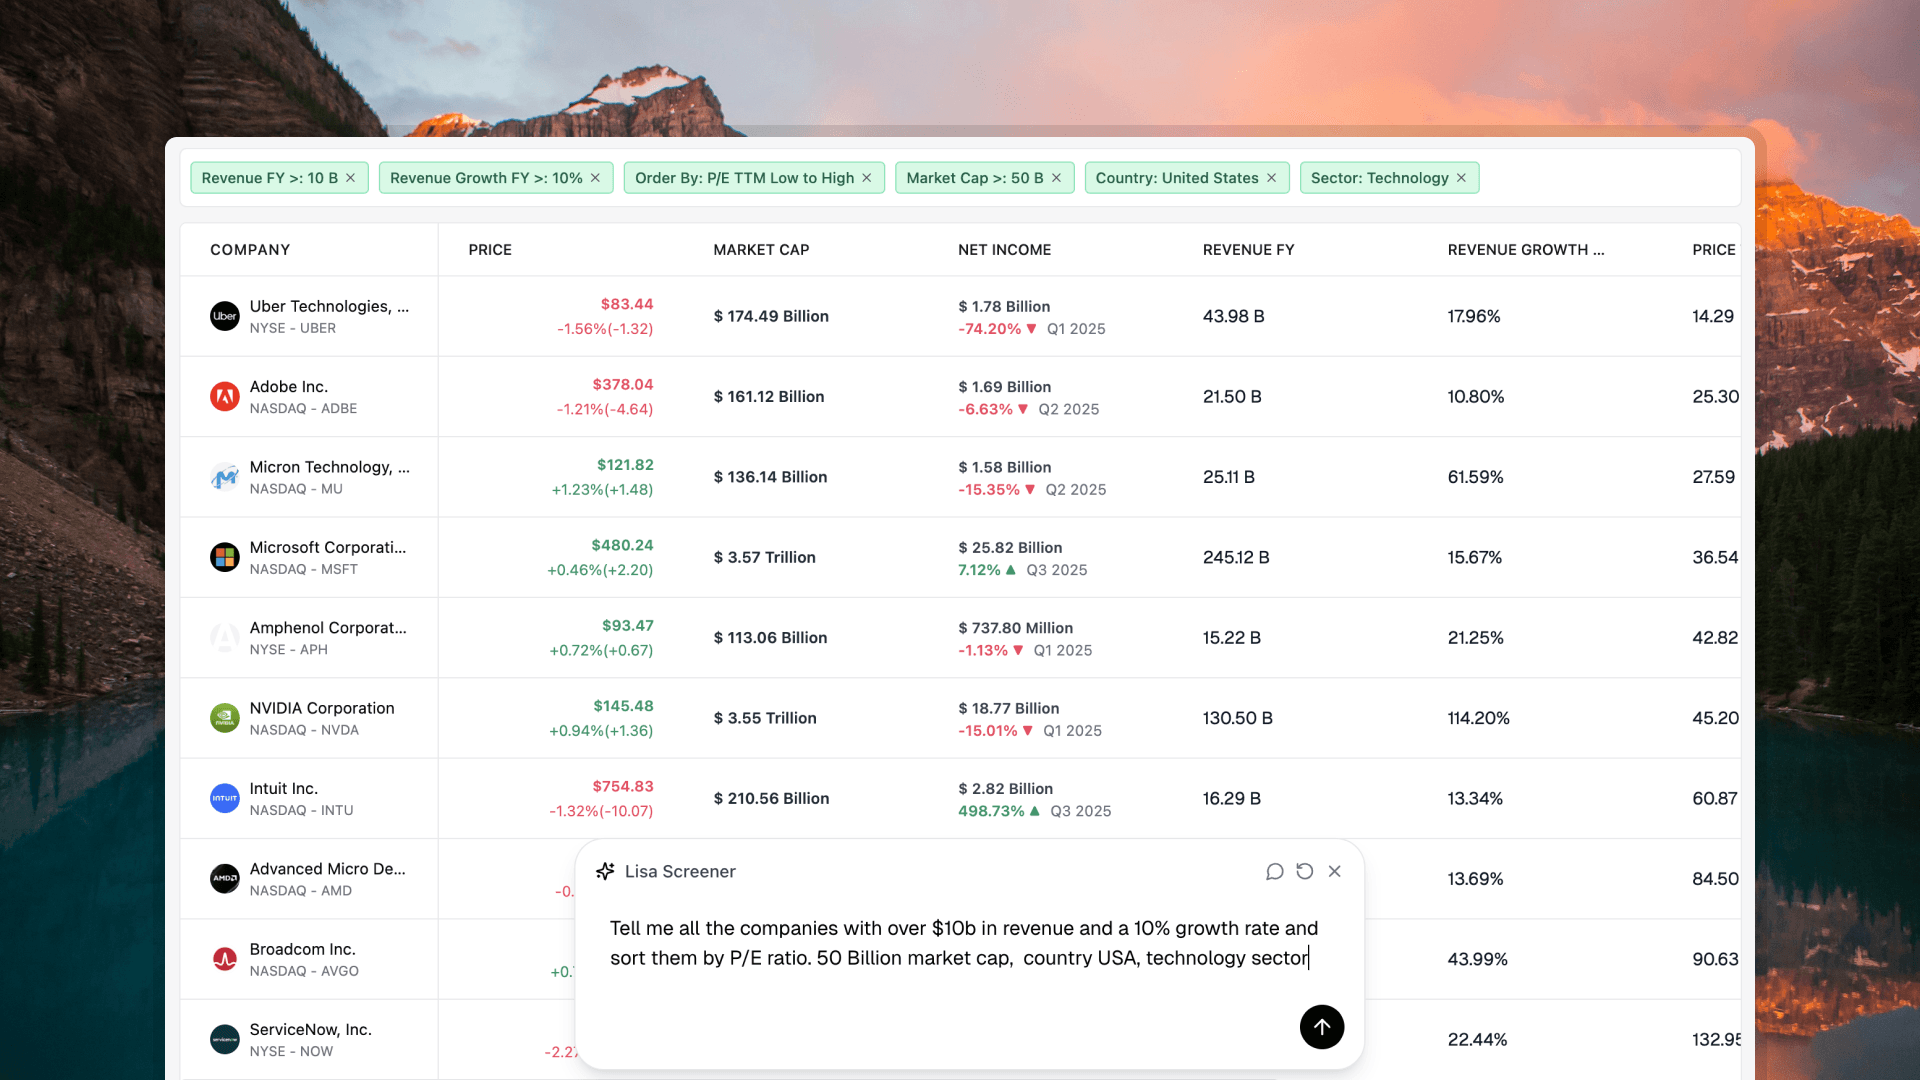The width and height of the screenshot is (1920, 1080).
Task: Click the Broadcom logo icon
Action: pos(225,959)
